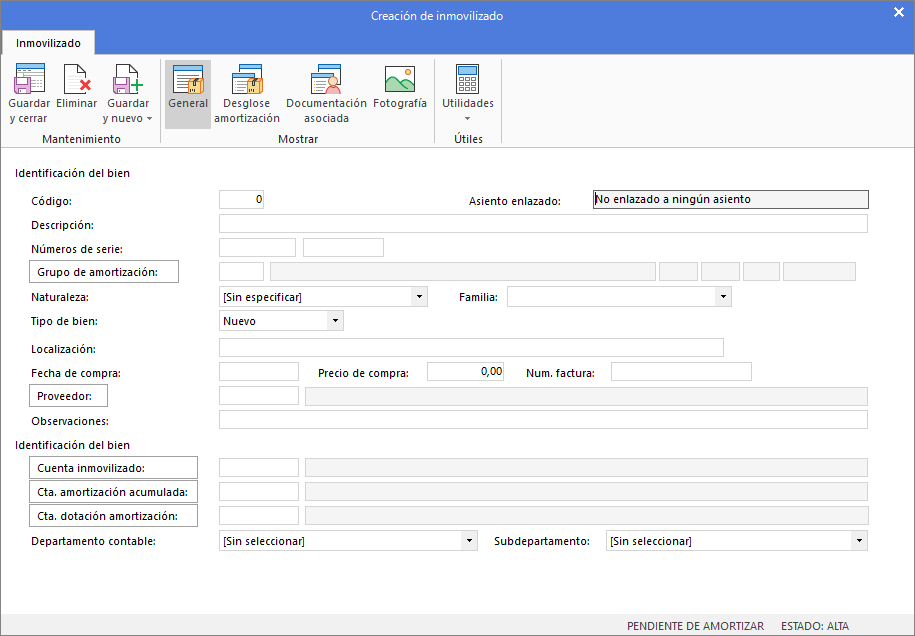The image size is (915, 636).
Task: Select the General view icon
Action: 188,79
